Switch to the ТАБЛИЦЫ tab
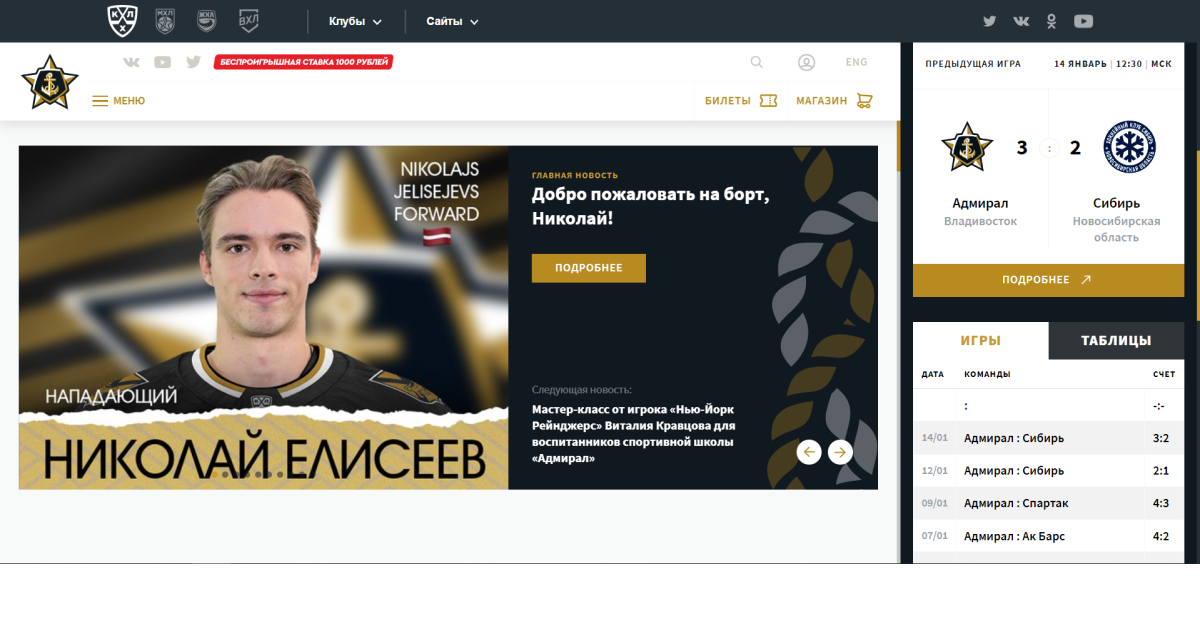The height and width of the screenshot is (630, 1200). tap(1116, 340)
